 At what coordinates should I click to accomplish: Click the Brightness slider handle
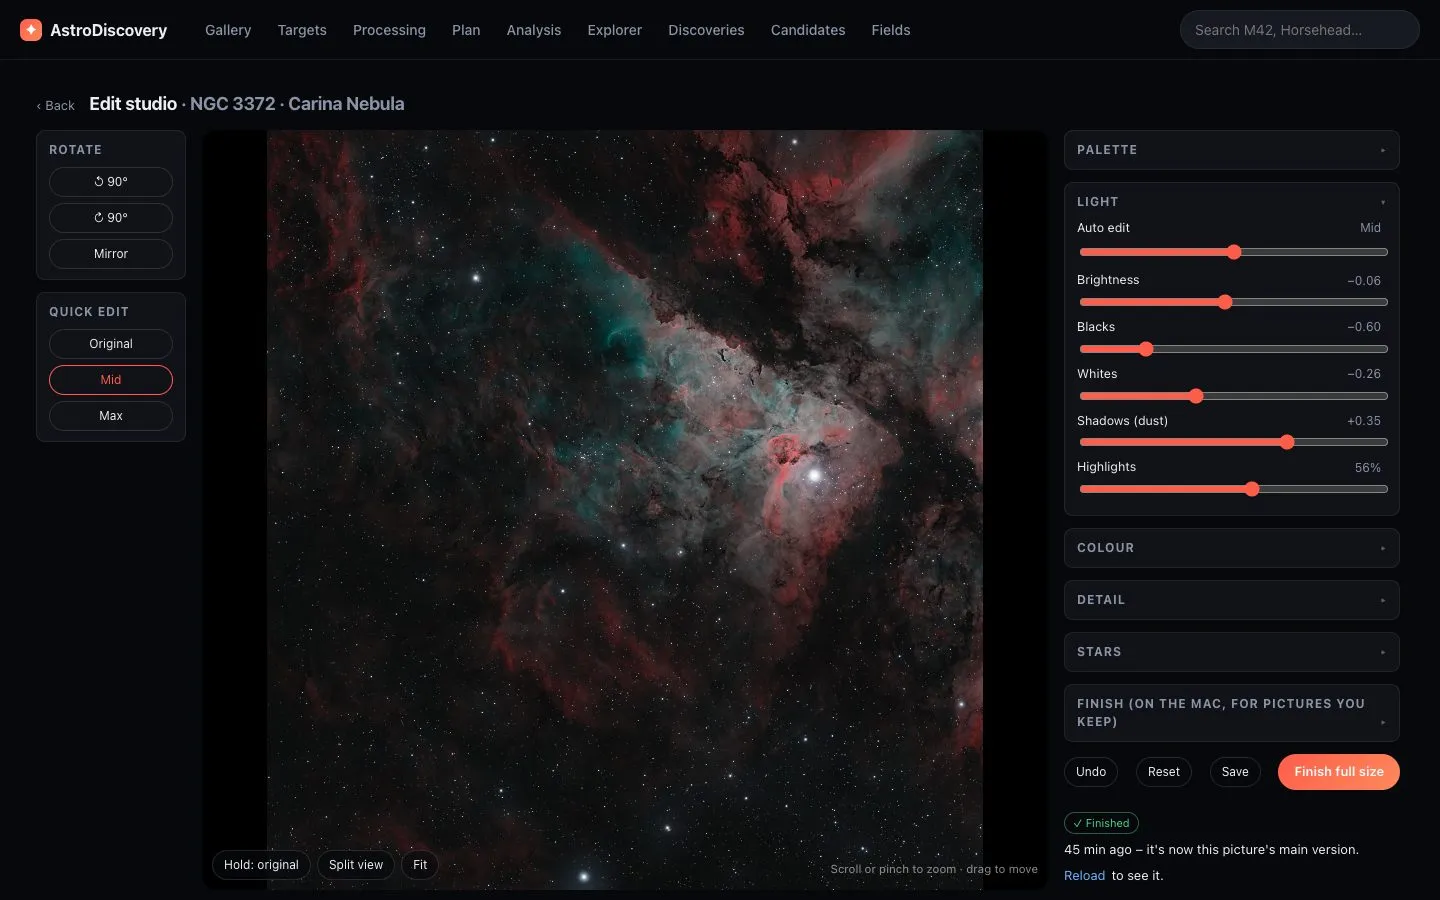1225,302
